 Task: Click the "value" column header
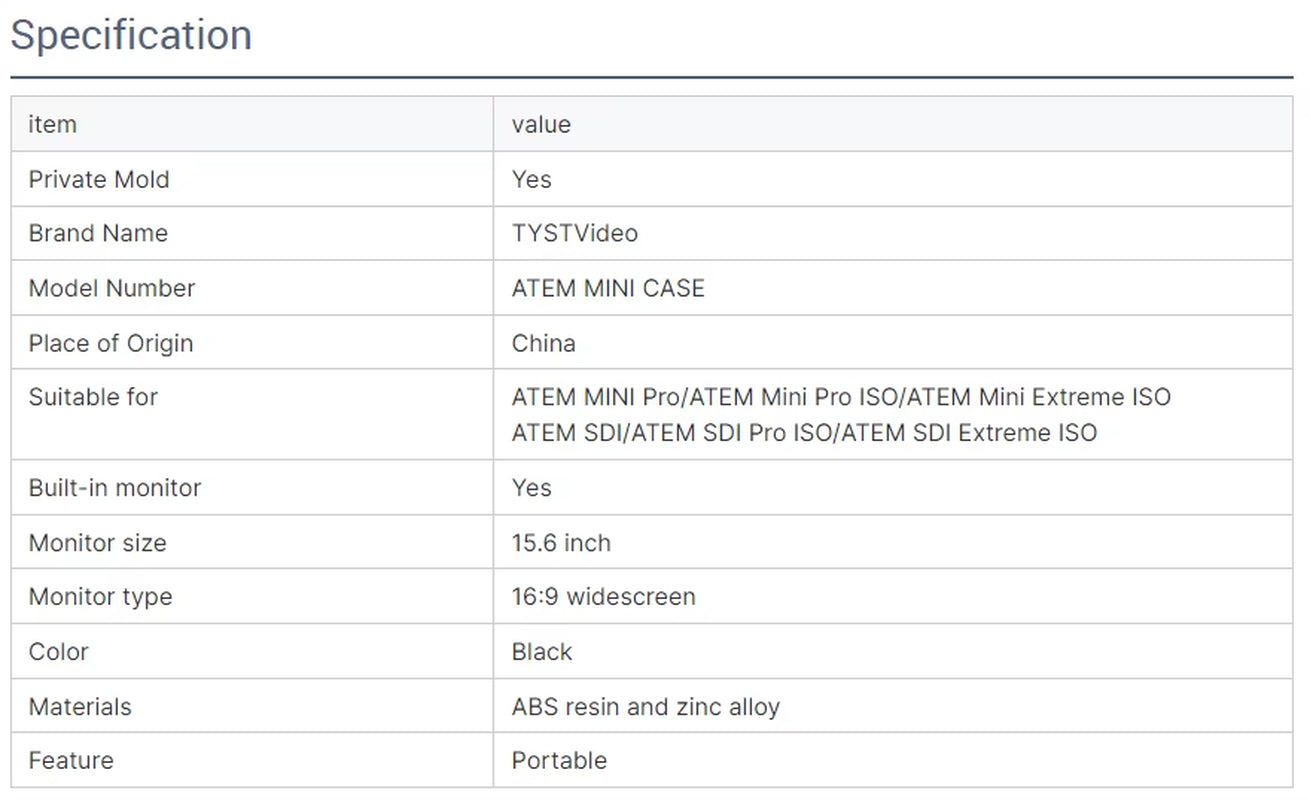click(541, 125)
